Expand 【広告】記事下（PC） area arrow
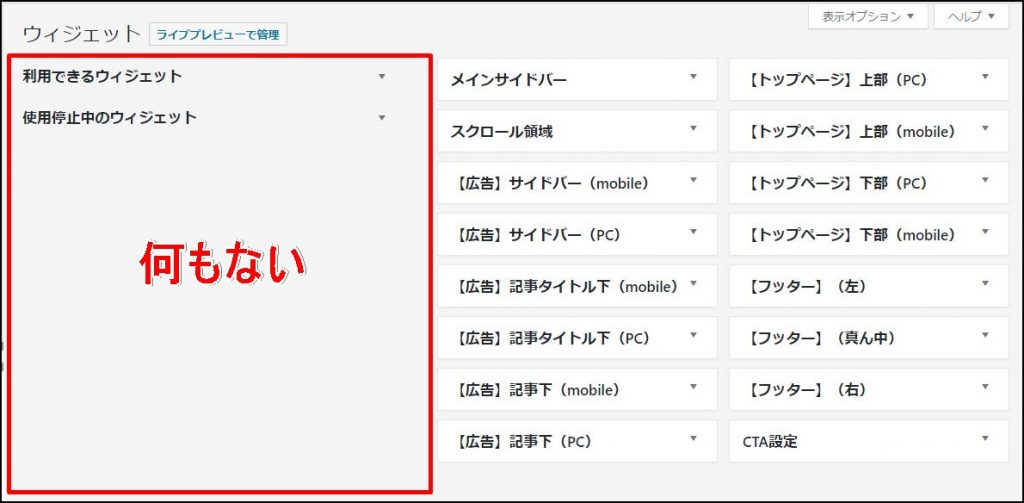 694,438
